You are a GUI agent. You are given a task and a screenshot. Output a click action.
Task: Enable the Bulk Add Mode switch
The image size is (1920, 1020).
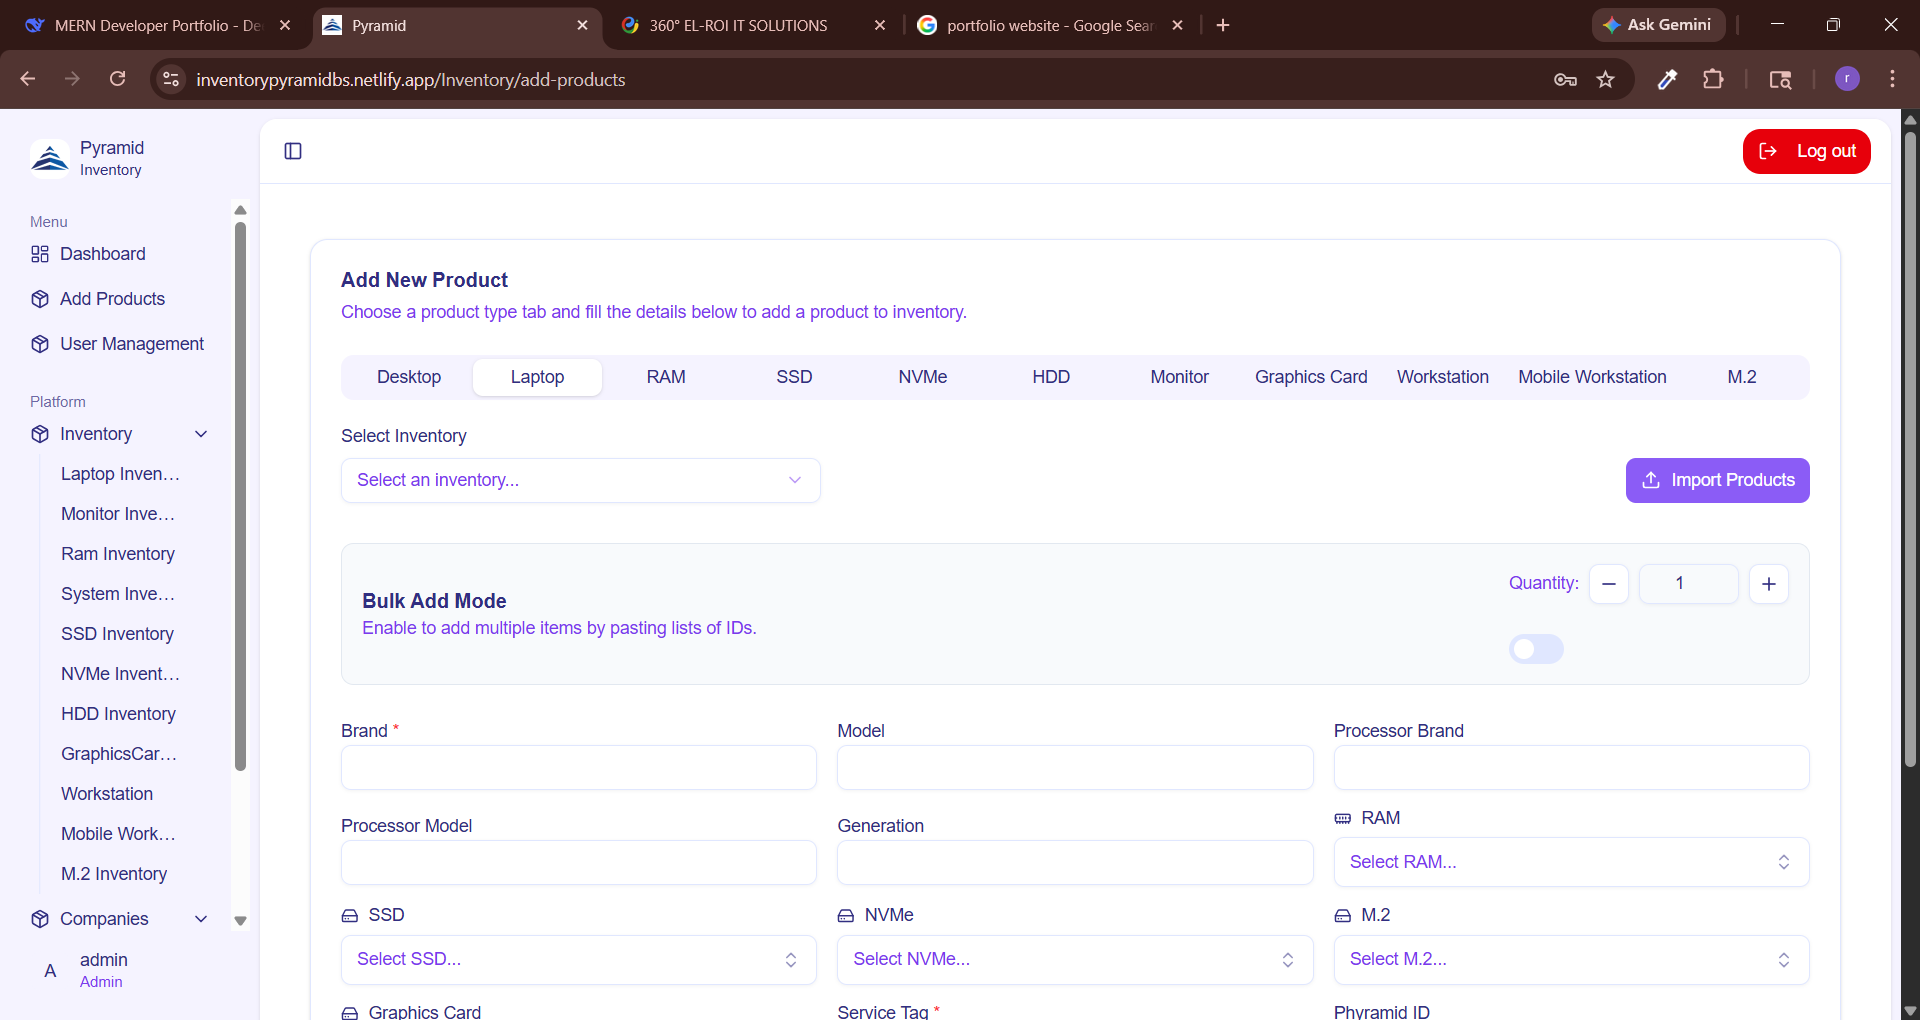point(1536,650)
